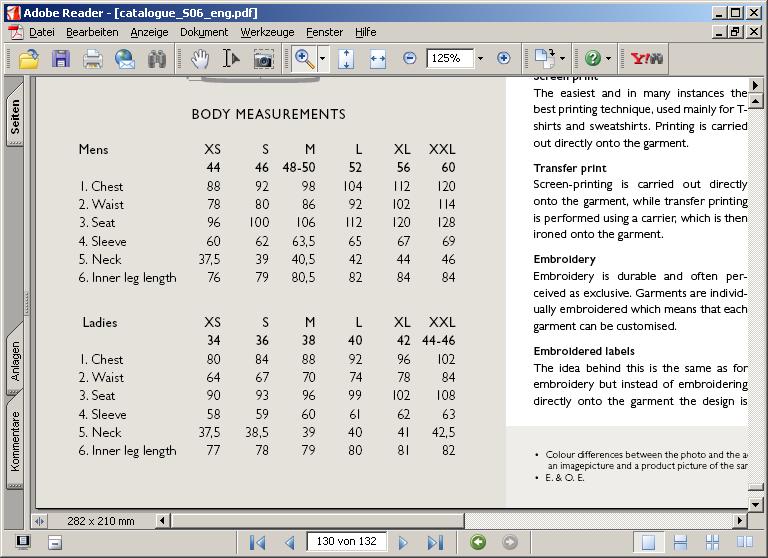Increase zoom with the plus button
768x558 pixels.
(x=504, y=58)
